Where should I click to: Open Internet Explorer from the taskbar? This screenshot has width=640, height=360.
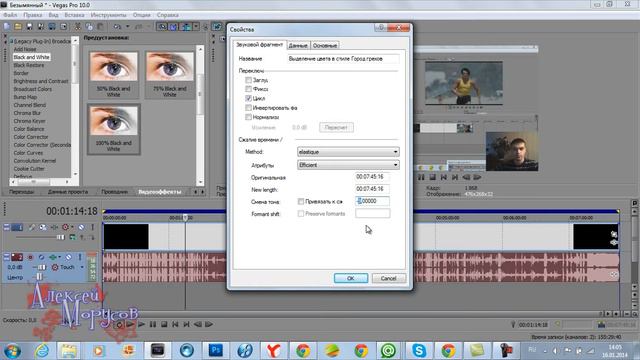pos(42,350)
